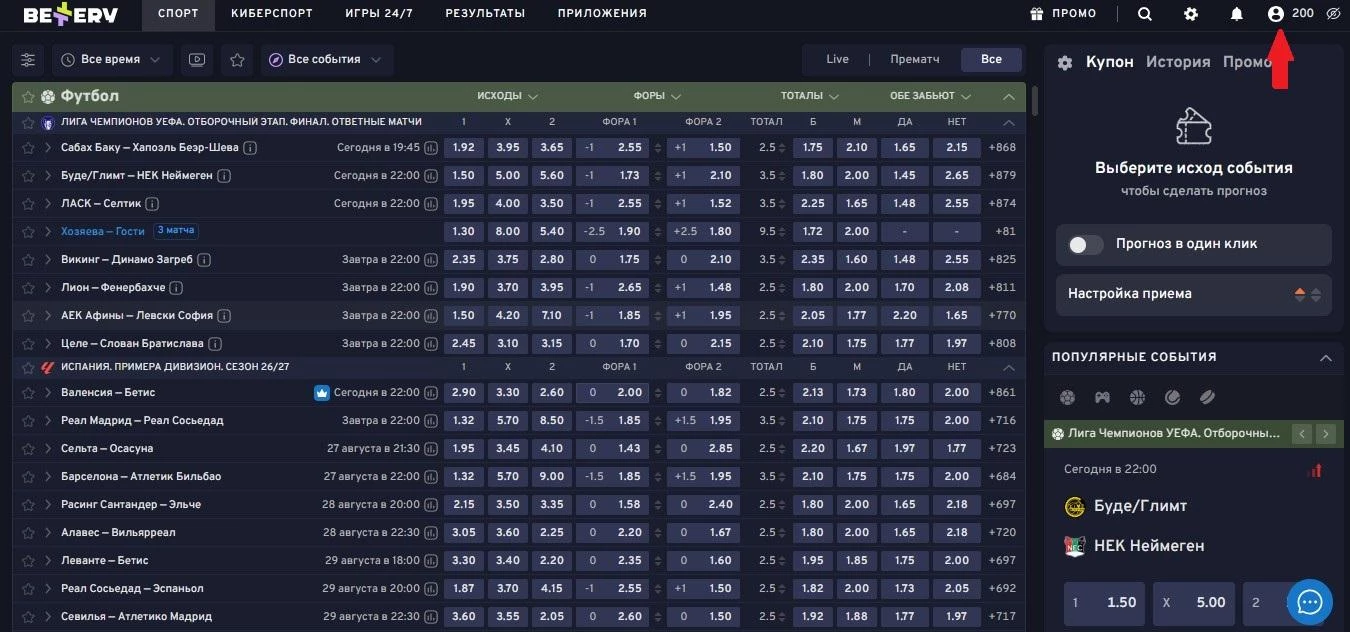
Task: Open statistics icon for Викинг – Динамо Загреб row
Action: coord(431,260)
